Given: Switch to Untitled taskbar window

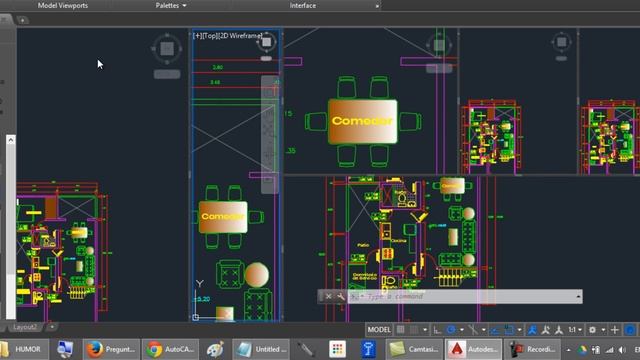Looking at the screenshot, I should point(262,349).
